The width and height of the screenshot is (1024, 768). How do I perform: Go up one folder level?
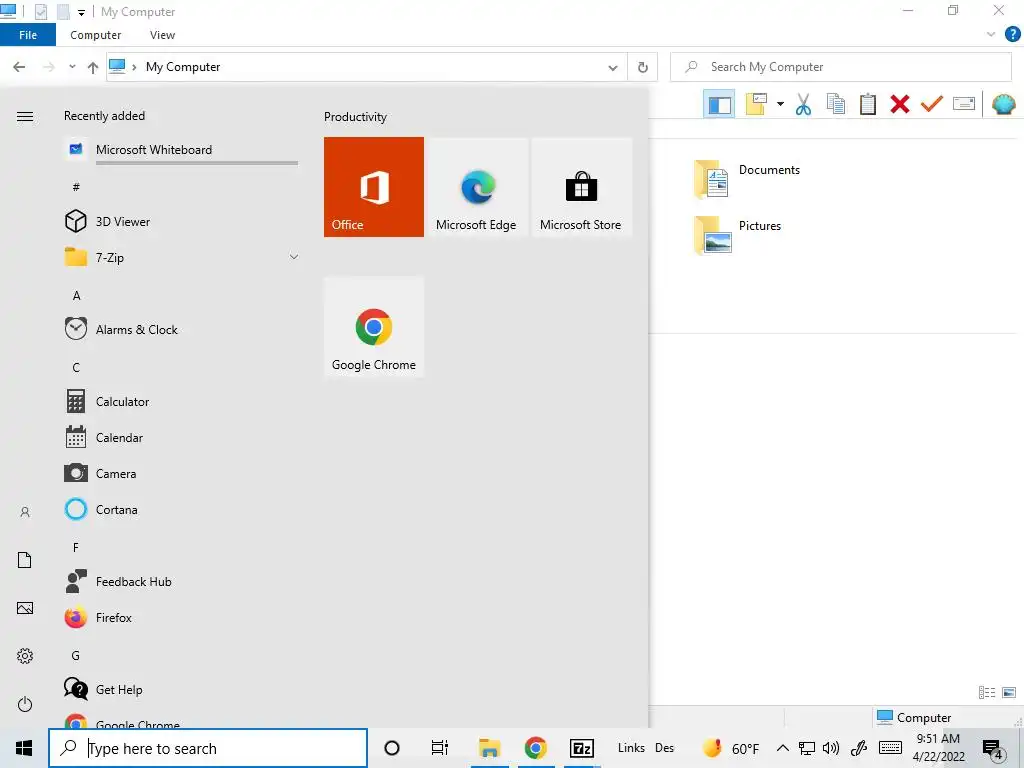click(x=93, y=67)
